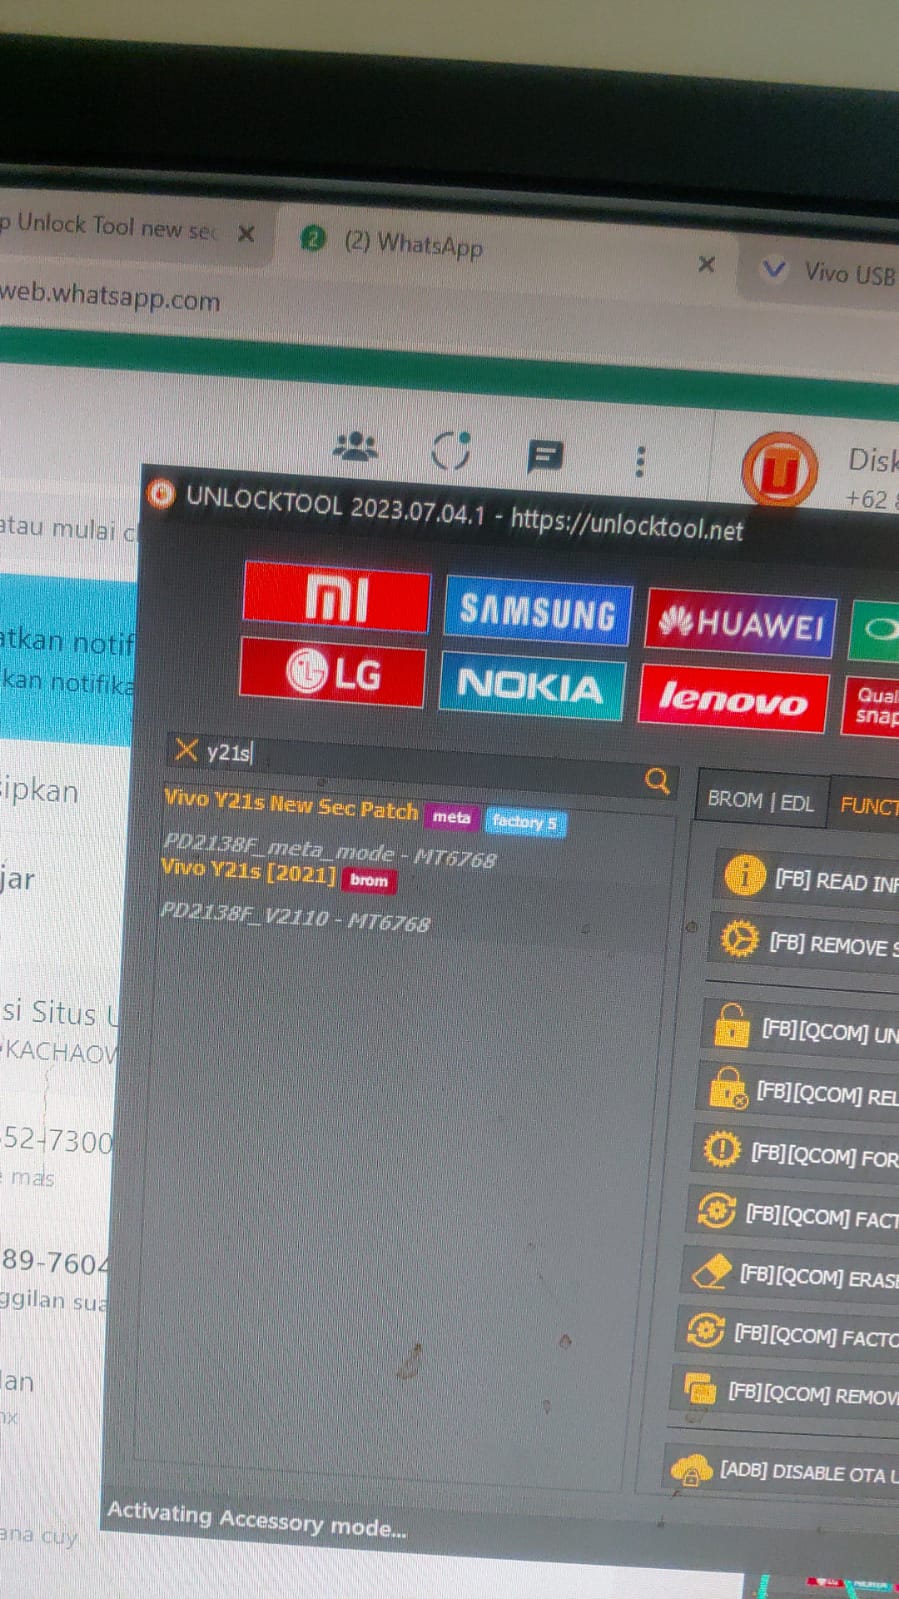
Task: Select the Nokia brand logo
Action: coord(532,685)
